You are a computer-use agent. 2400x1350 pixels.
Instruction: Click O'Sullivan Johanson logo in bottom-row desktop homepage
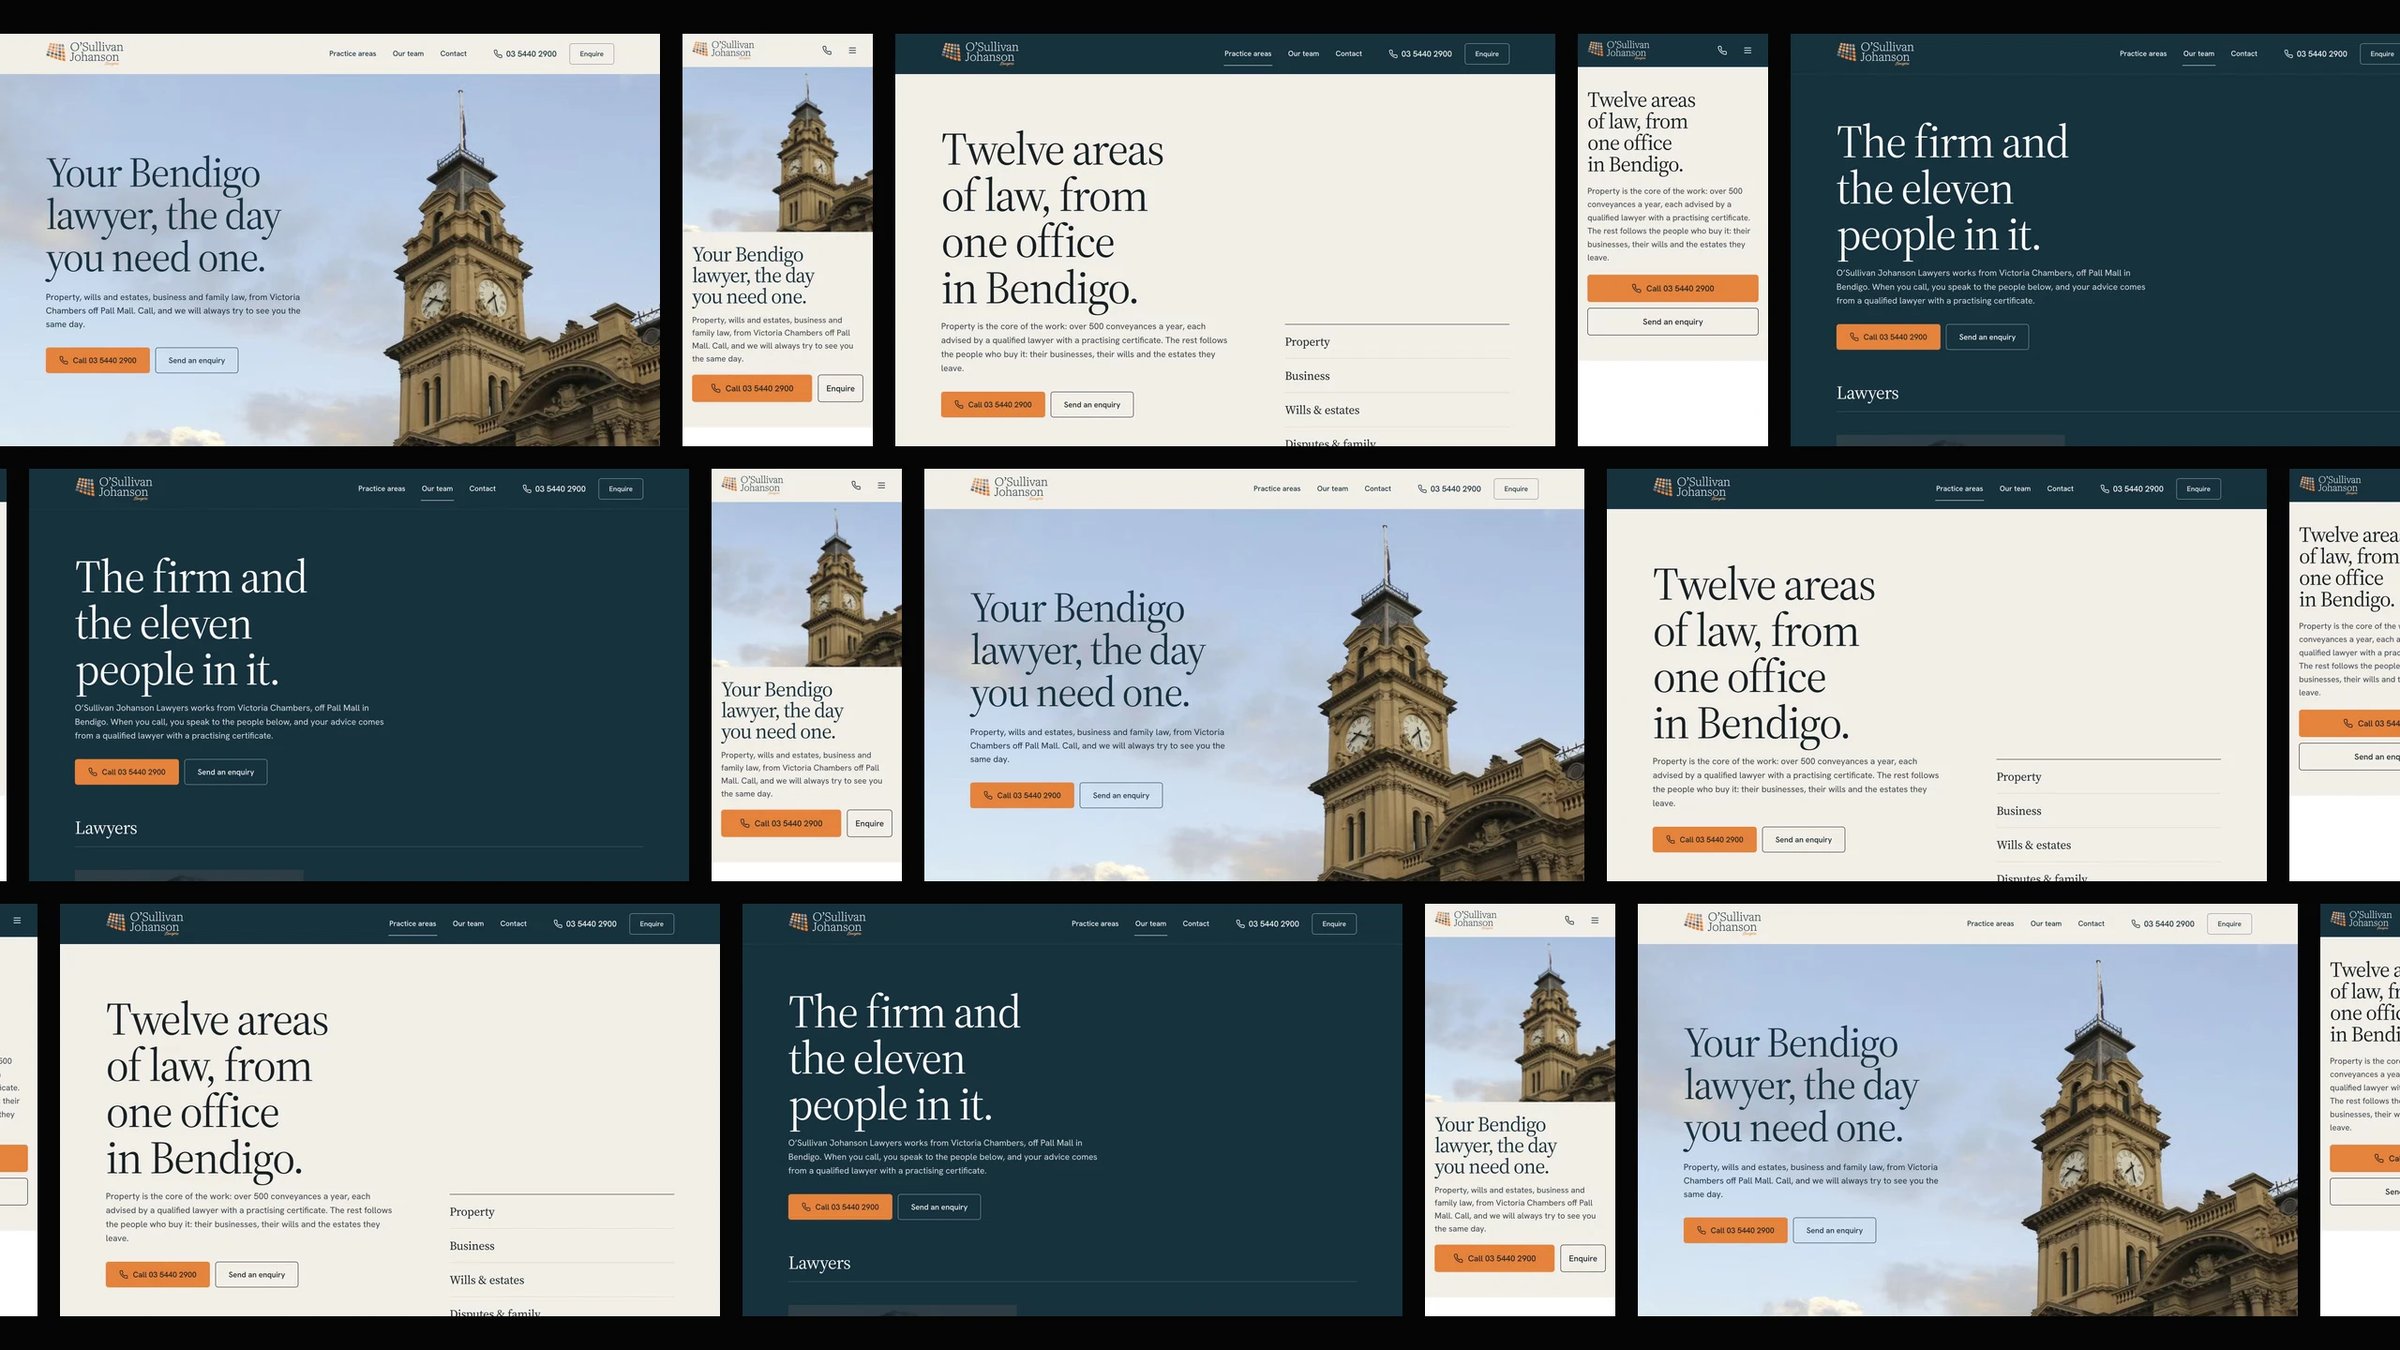pos(1723,922)
